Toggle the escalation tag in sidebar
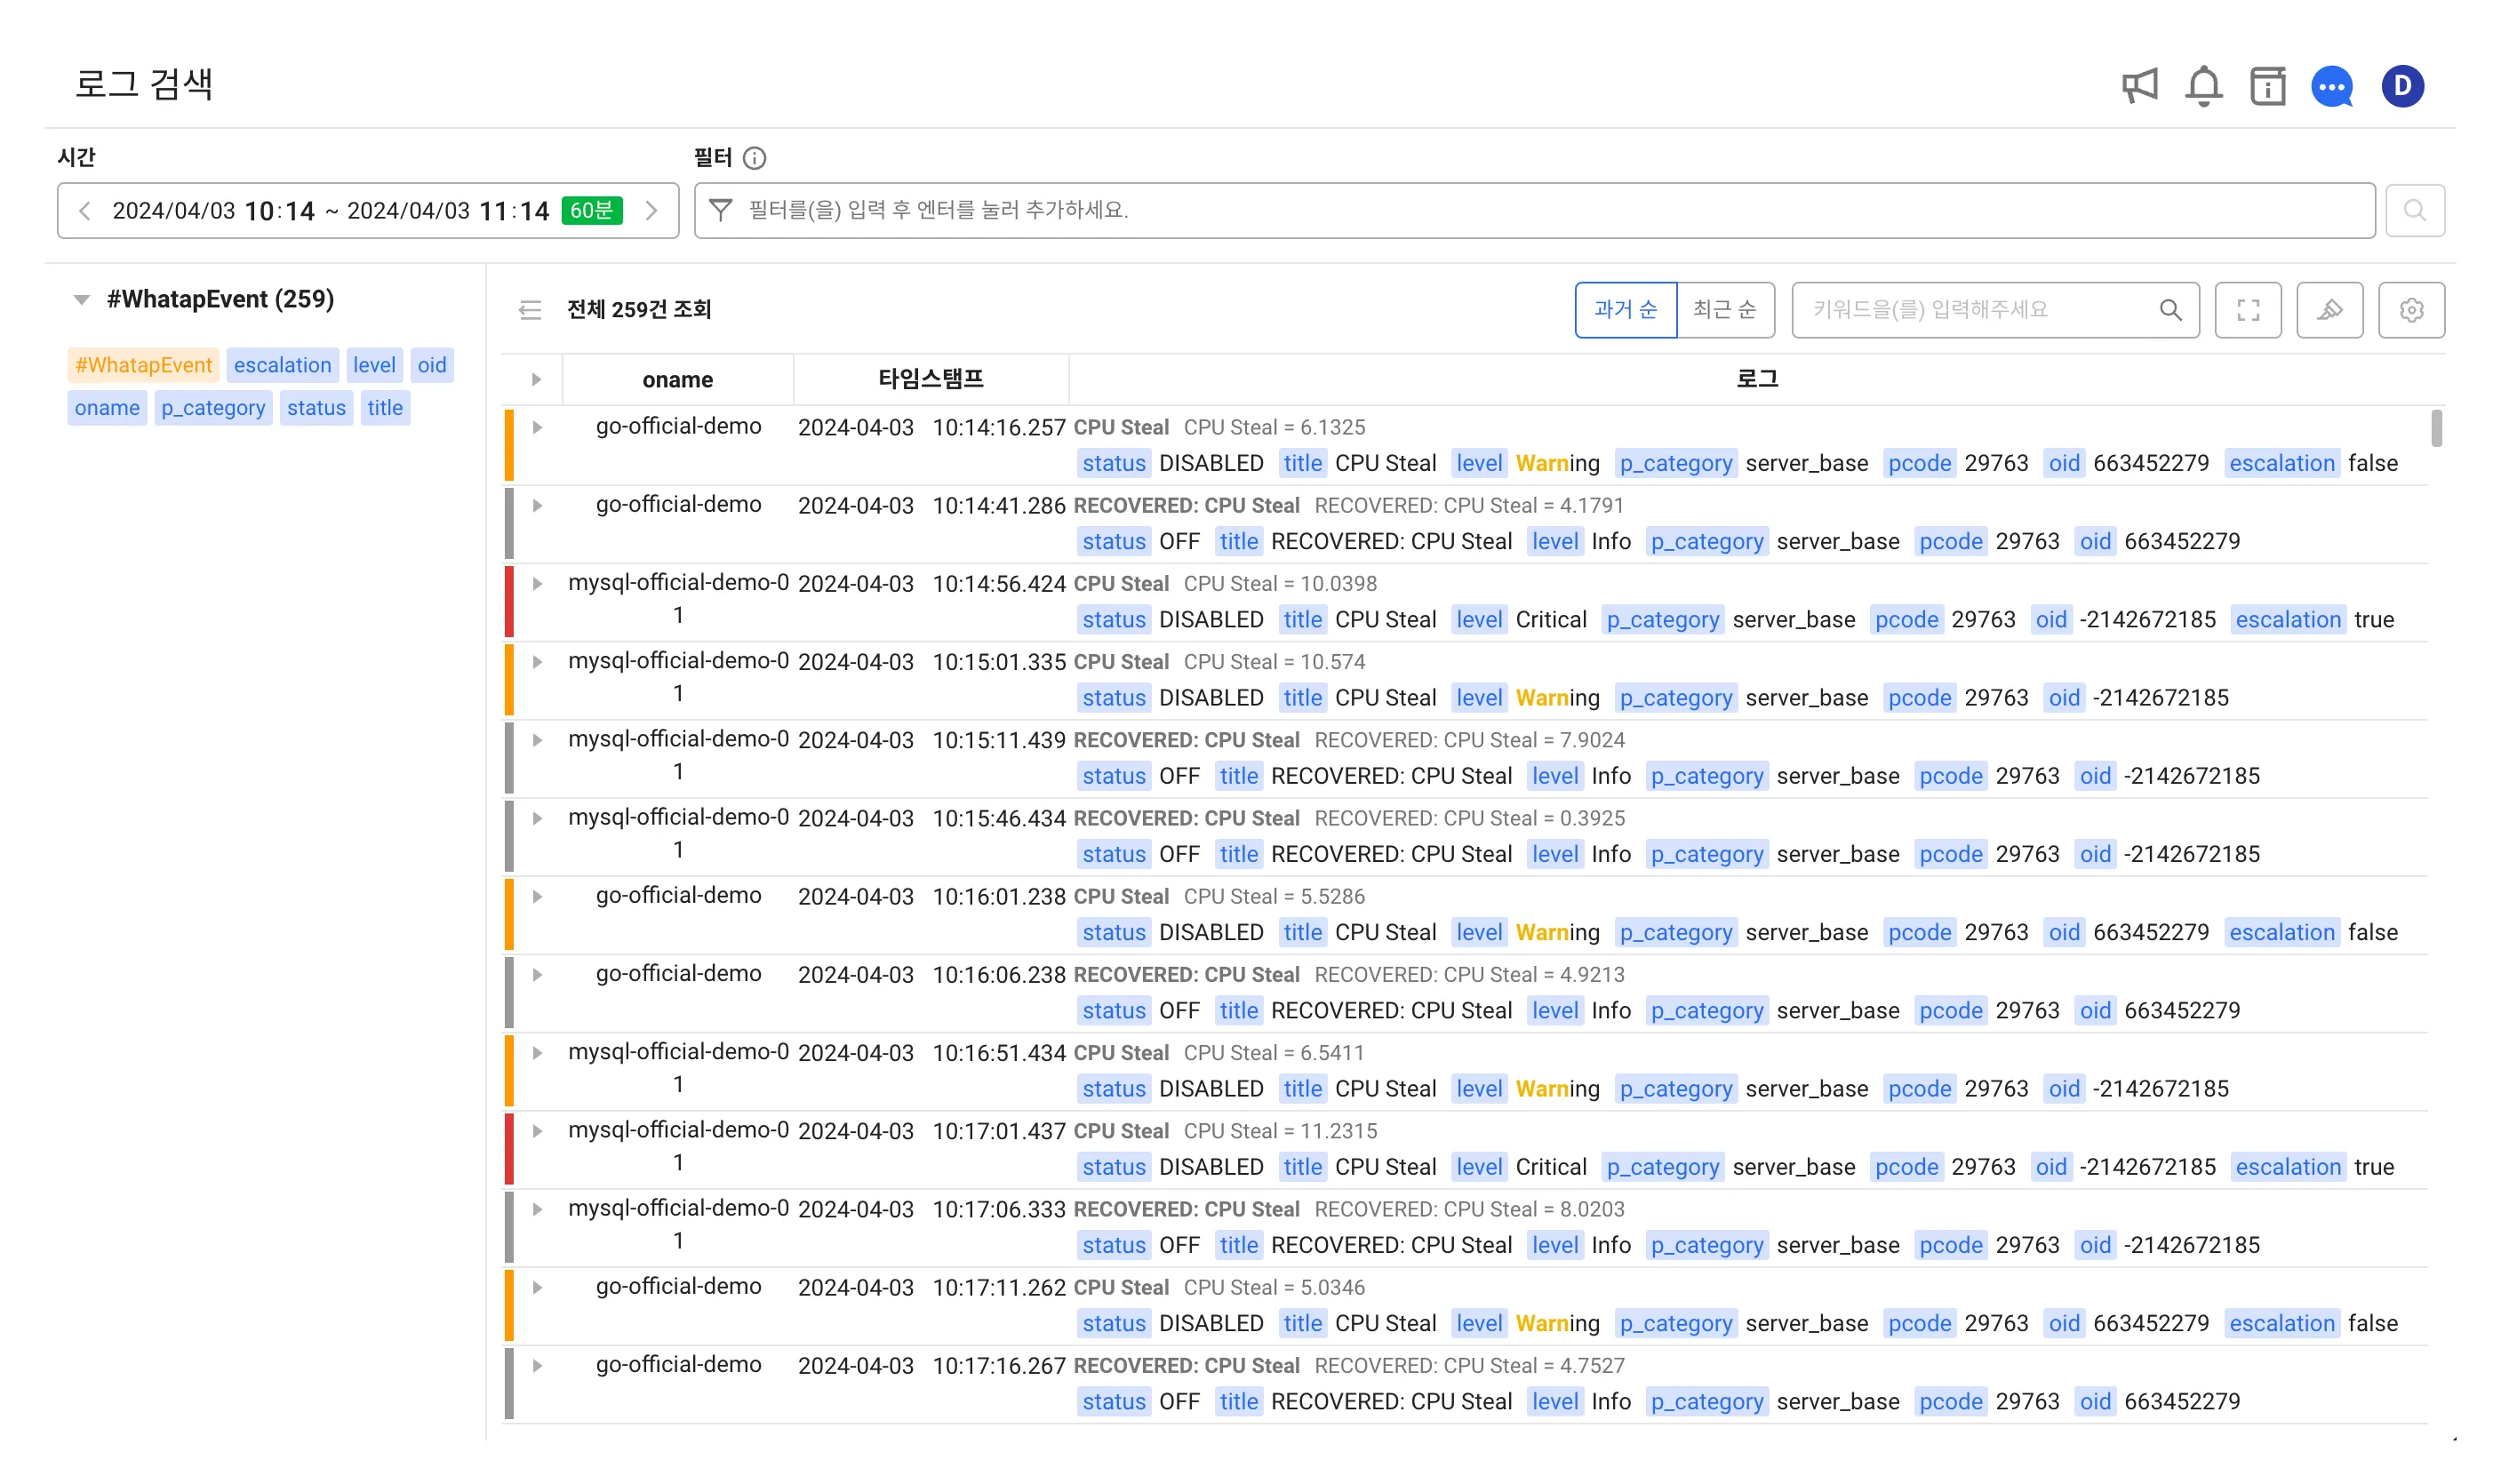Screen dimensions: 2501x1484 coord(282,365)
